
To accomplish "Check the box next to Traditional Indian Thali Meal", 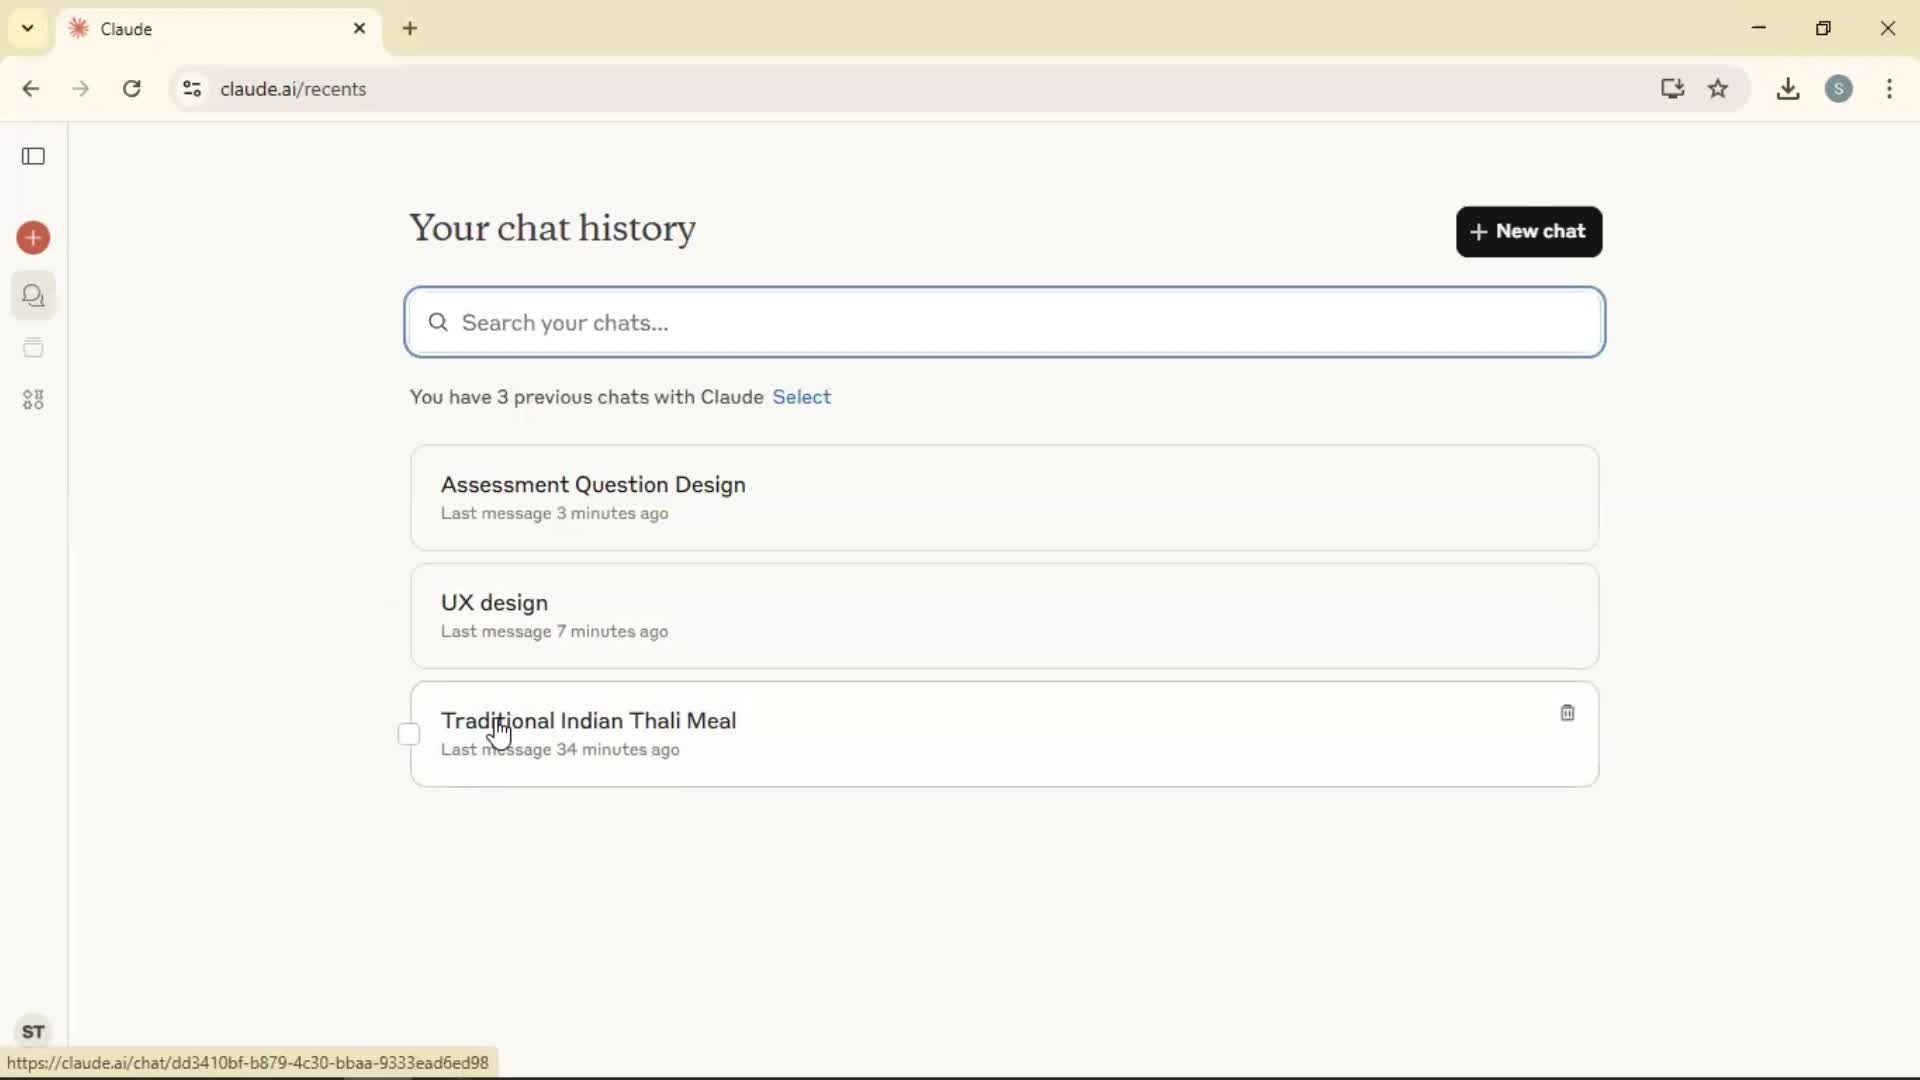I will (408, 733).
